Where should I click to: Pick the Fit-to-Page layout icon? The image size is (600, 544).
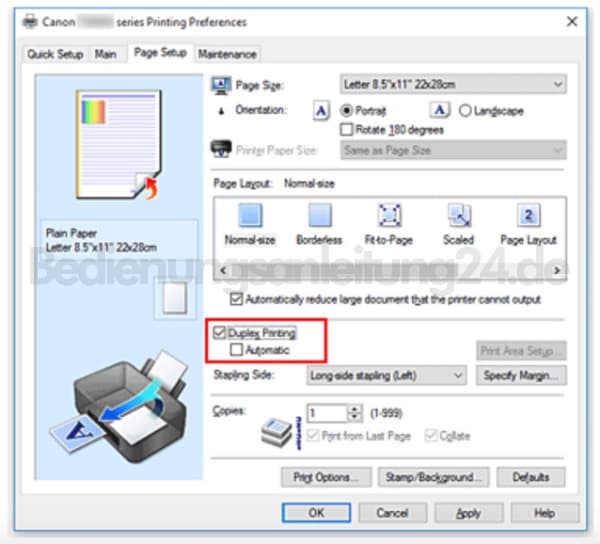(x=389, y=215)
